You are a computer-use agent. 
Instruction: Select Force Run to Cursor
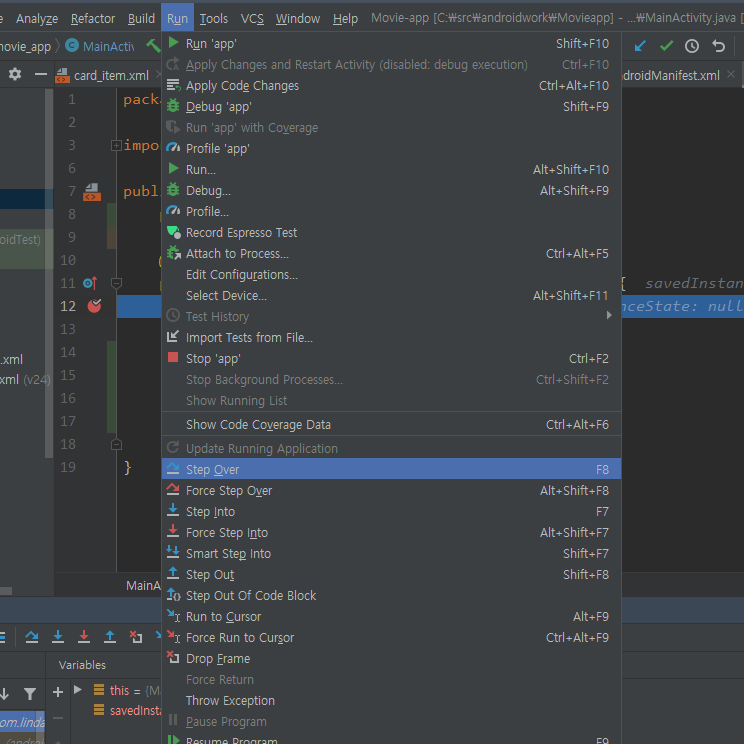point(391,637)
